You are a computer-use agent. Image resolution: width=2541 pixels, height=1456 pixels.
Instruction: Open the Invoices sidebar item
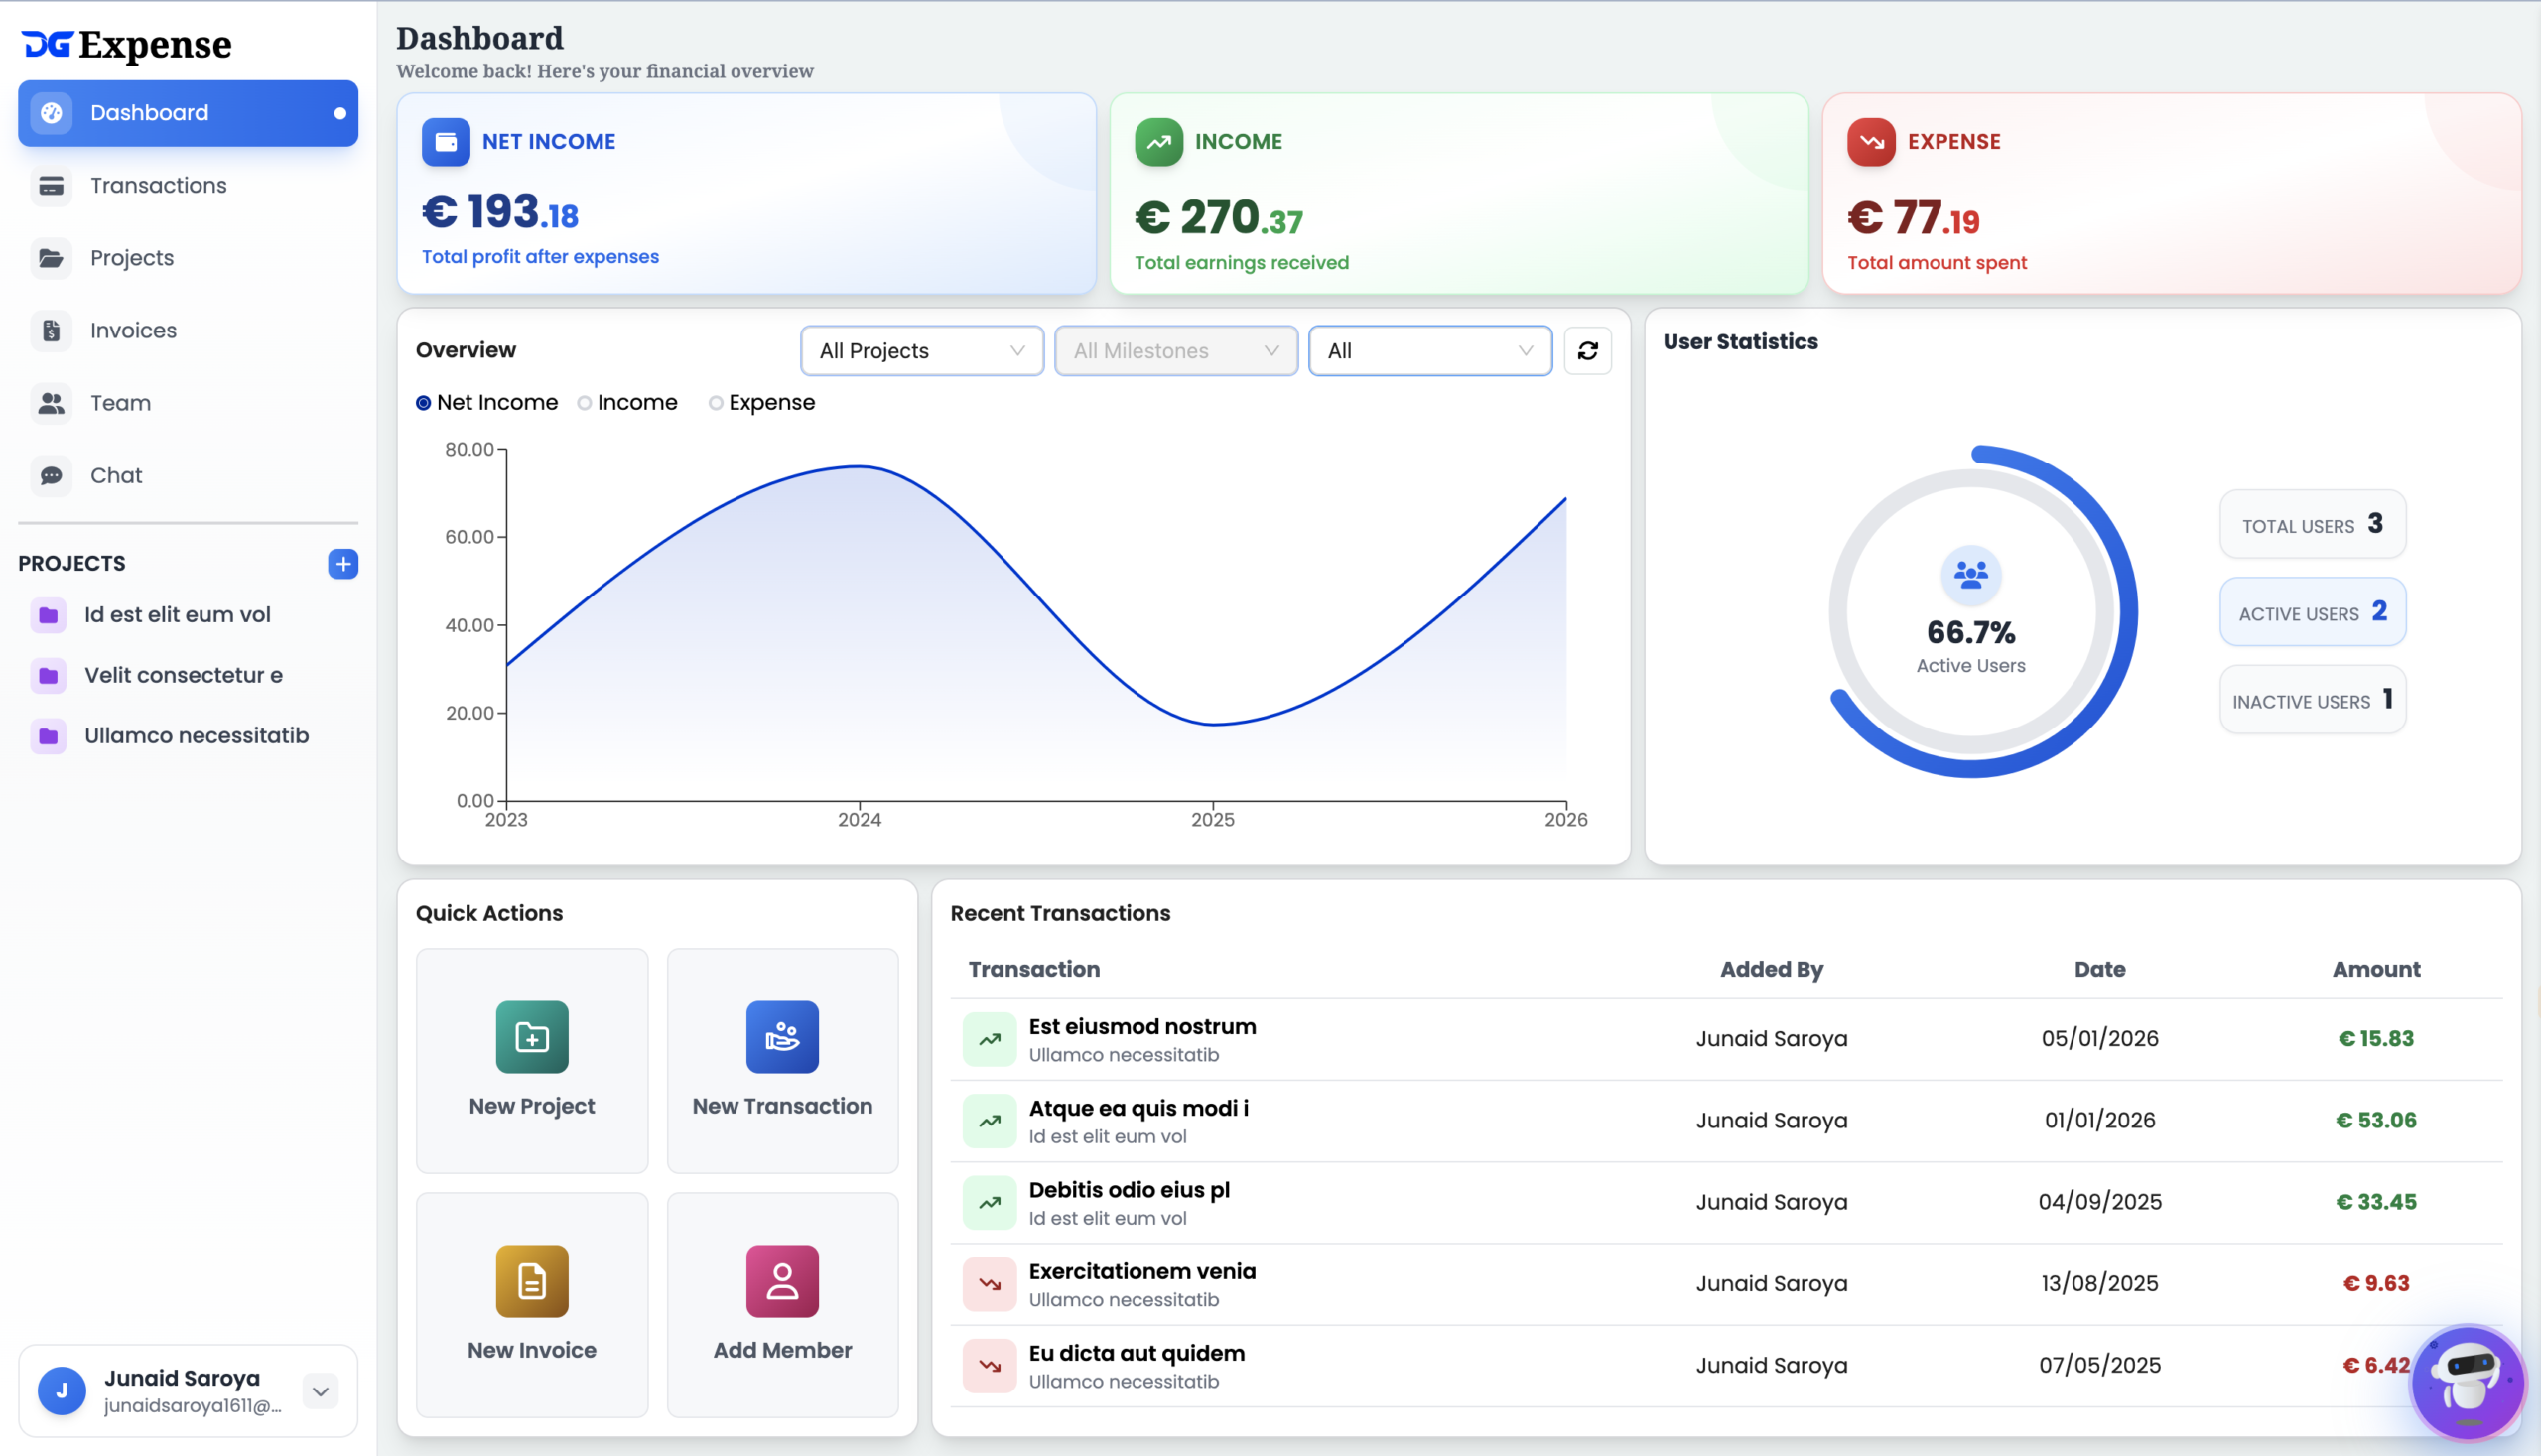[x=133, y=330]
